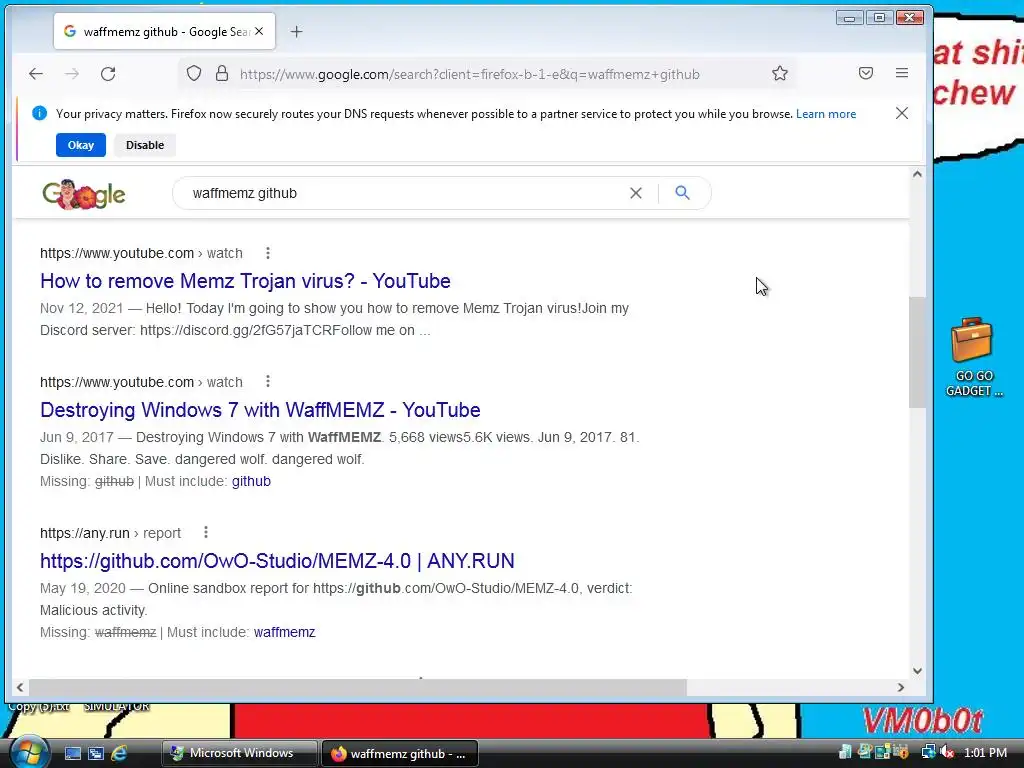This screenshot has width=1024, height=768.
Task: Click the muted volume tray icon
Action: 946,752
